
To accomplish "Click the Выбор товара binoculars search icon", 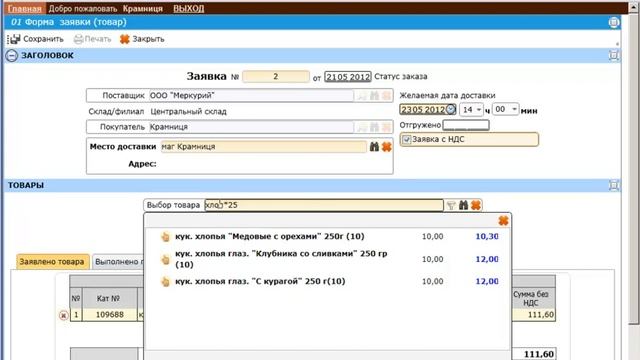I will (x=463, y=205).
